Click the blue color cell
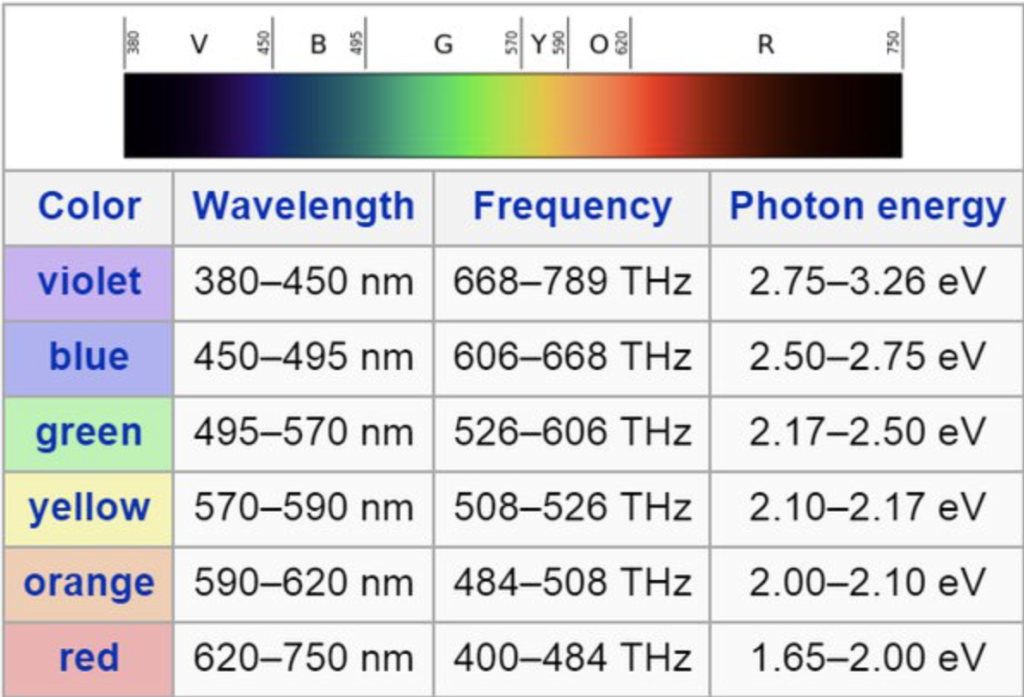The image size is (1024, 697). [x=88, y=357]
